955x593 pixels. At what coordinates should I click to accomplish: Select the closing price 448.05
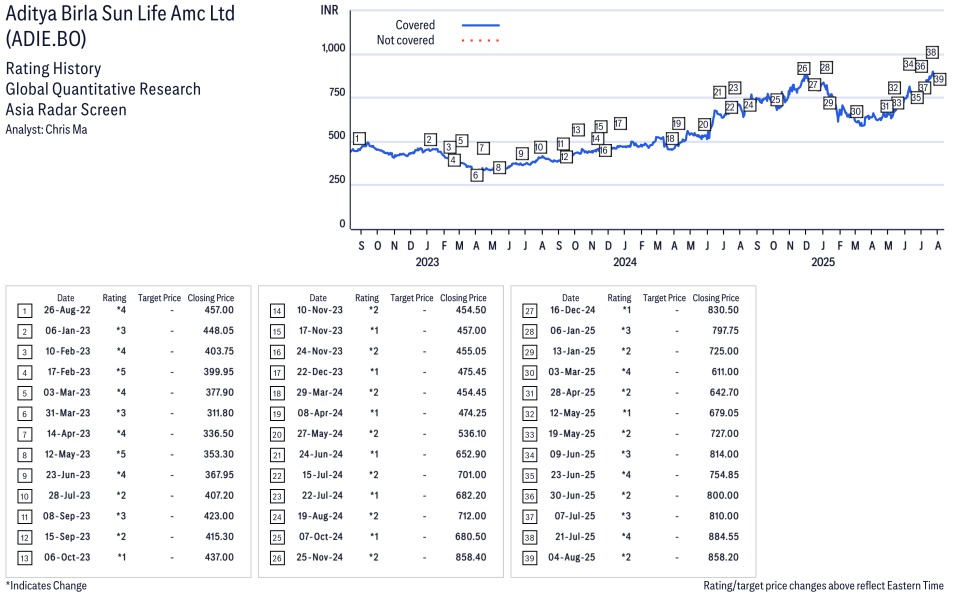coord(218,331)
